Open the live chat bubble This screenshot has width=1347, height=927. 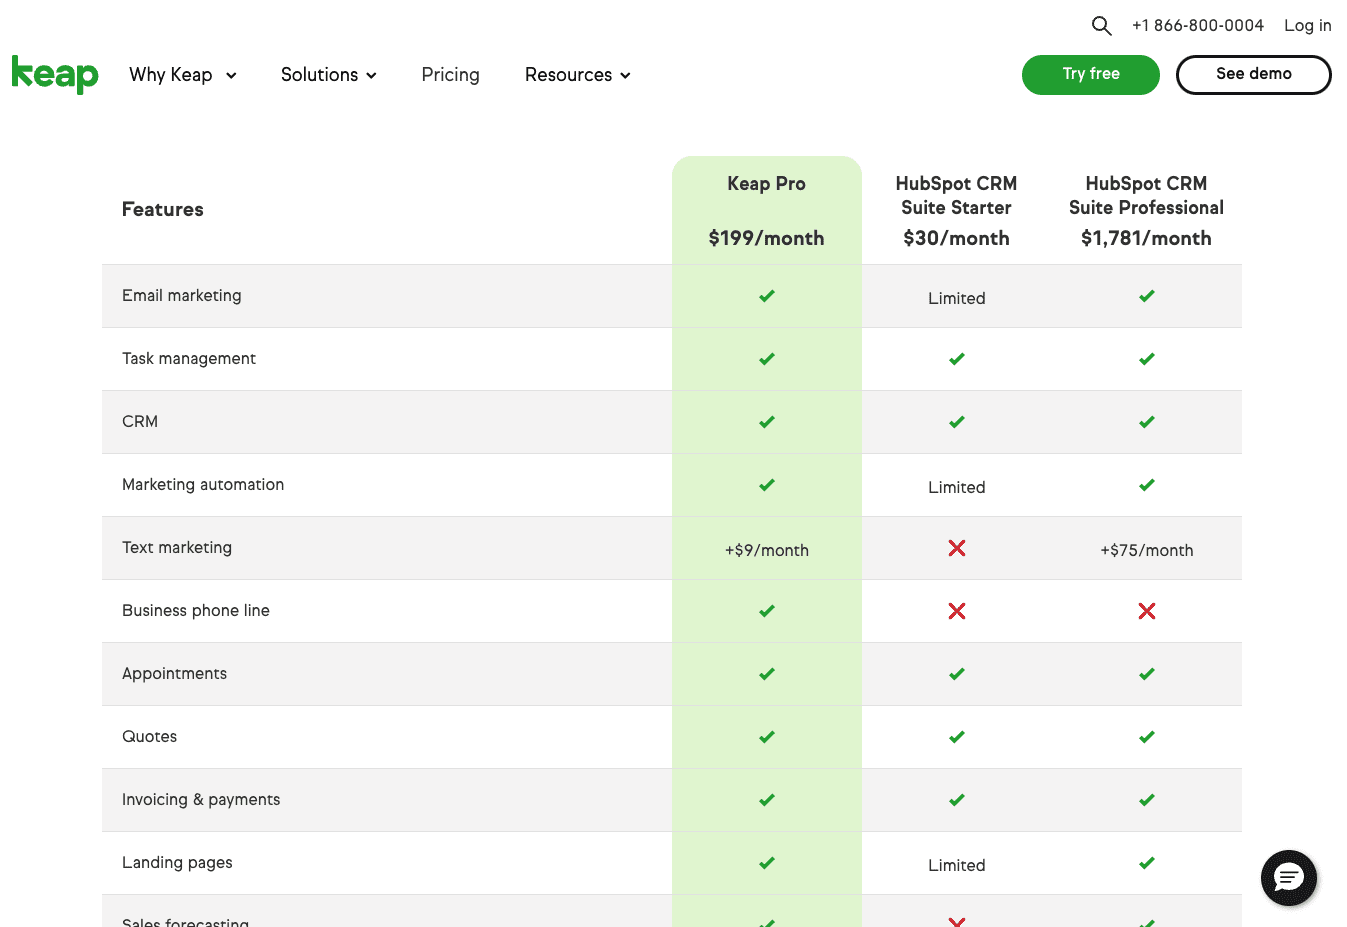(1288, 878)
